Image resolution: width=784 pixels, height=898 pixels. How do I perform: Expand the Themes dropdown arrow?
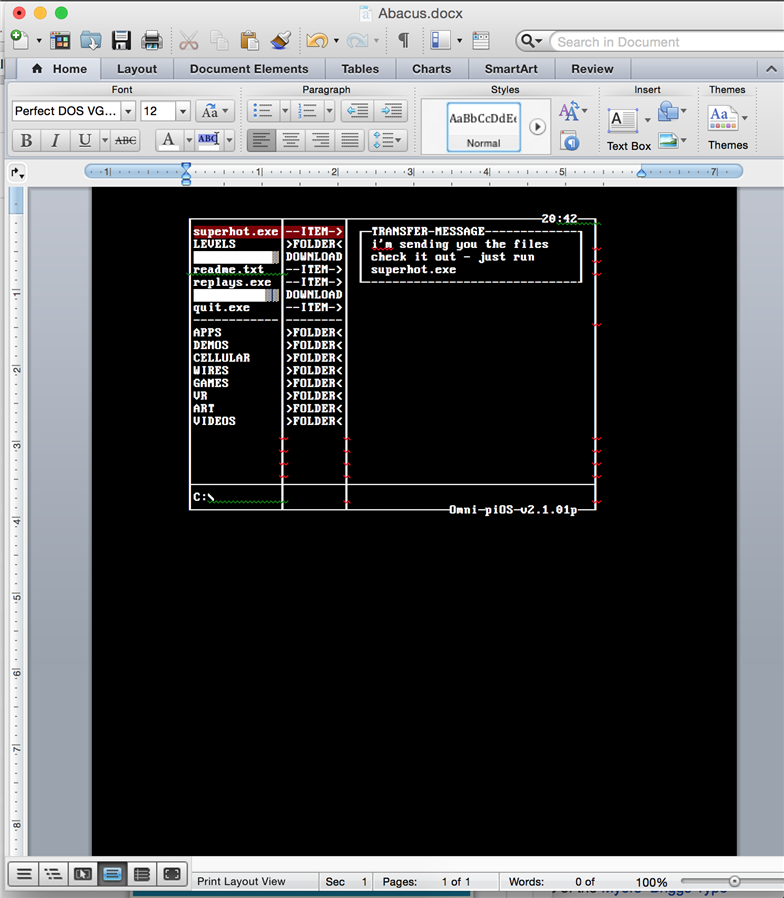click(744, 118)
